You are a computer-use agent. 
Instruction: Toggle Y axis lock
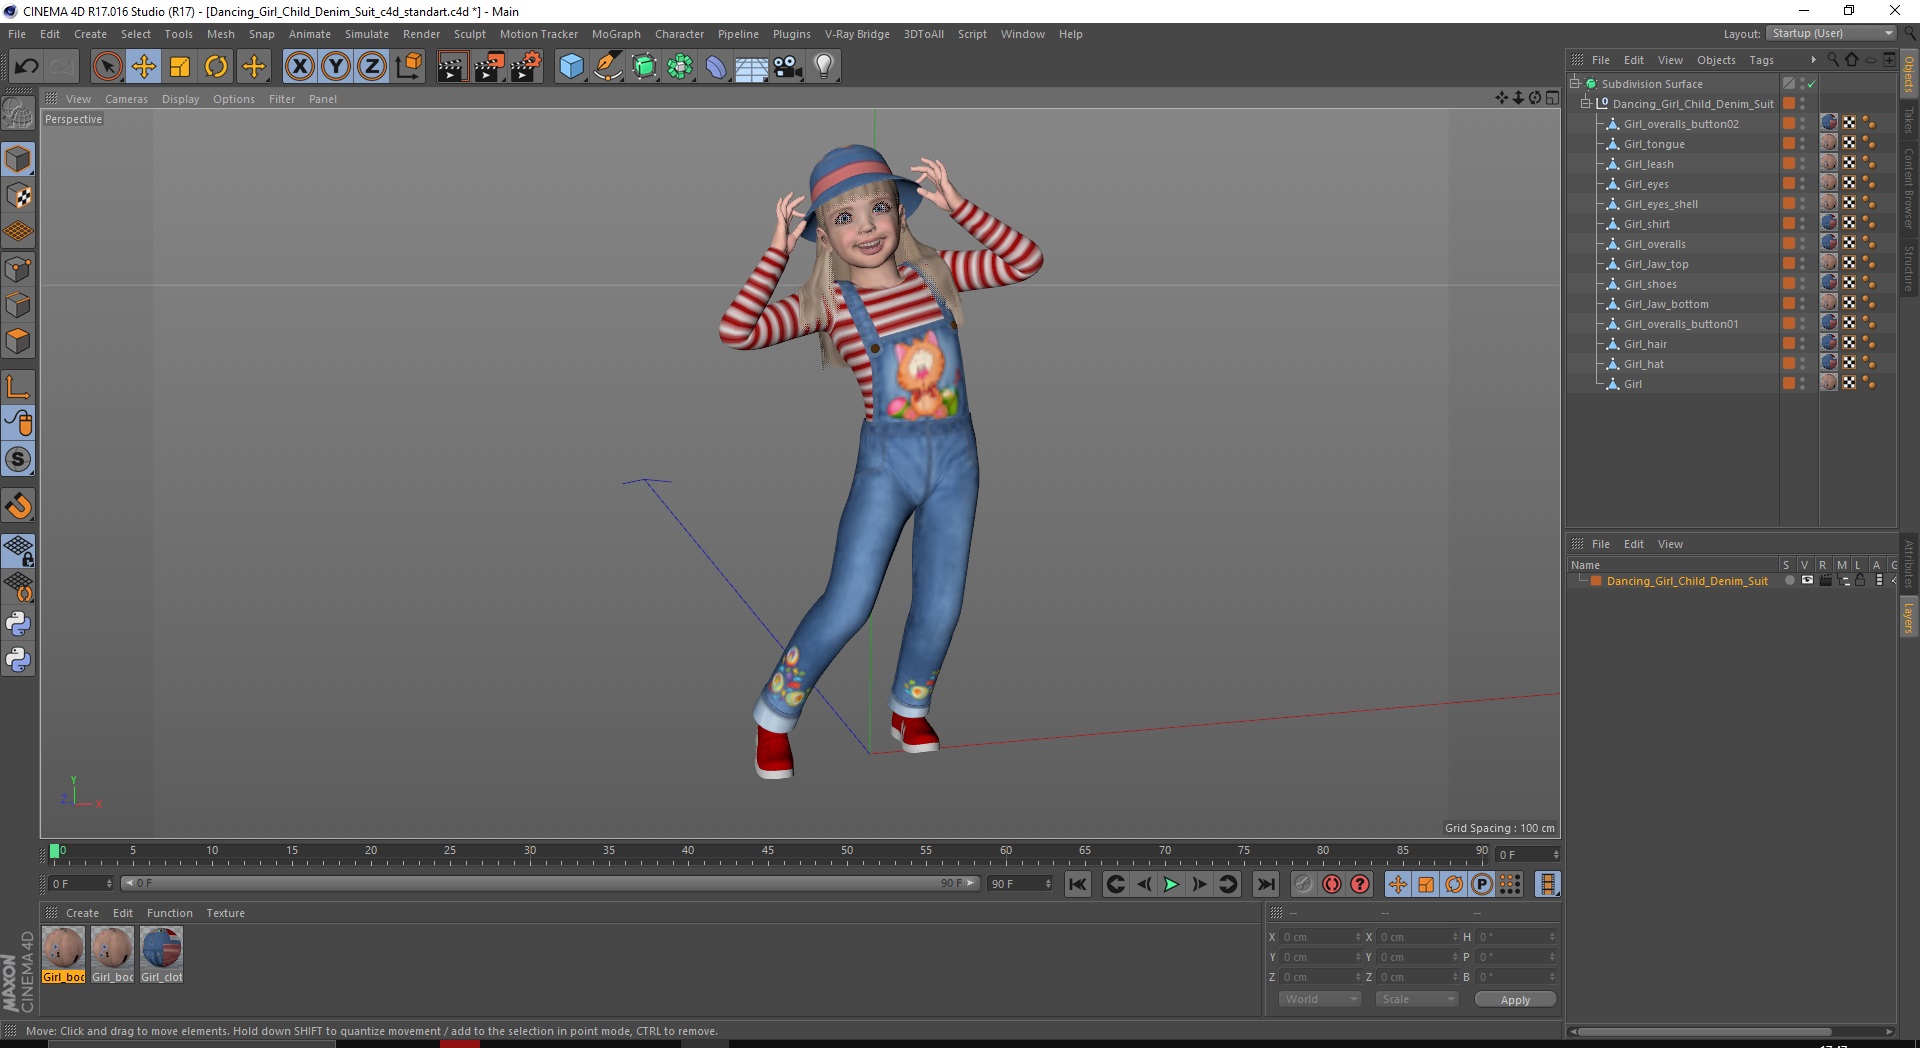(336, 67)
